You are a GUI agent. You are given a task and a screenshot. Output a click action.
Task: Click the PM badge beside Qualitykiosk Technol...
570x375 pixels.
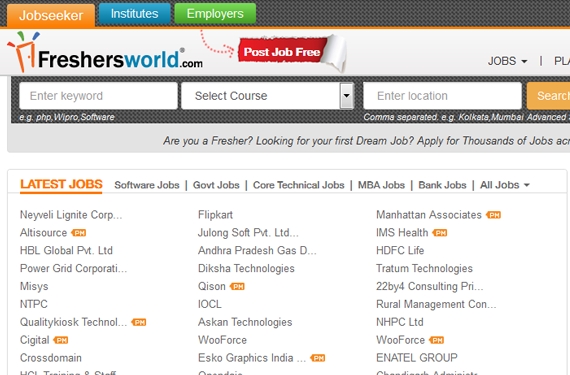pos(139,322)
